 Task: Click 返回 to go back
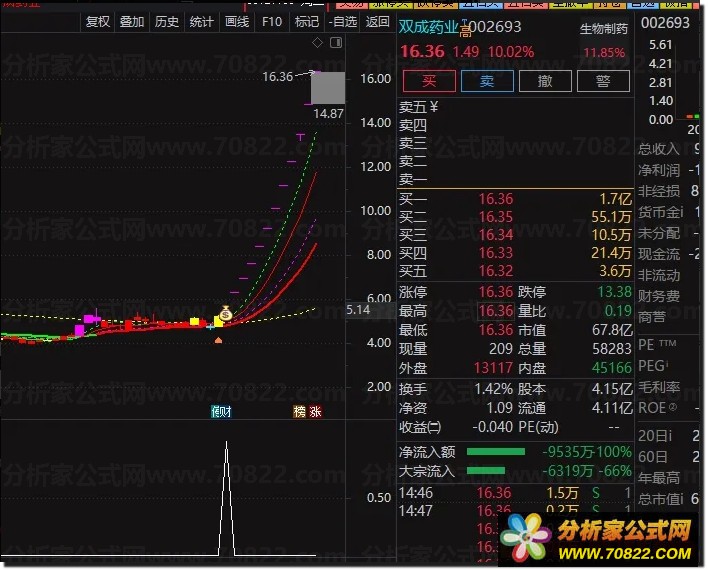pyautogui.click(x=377, y=22)
